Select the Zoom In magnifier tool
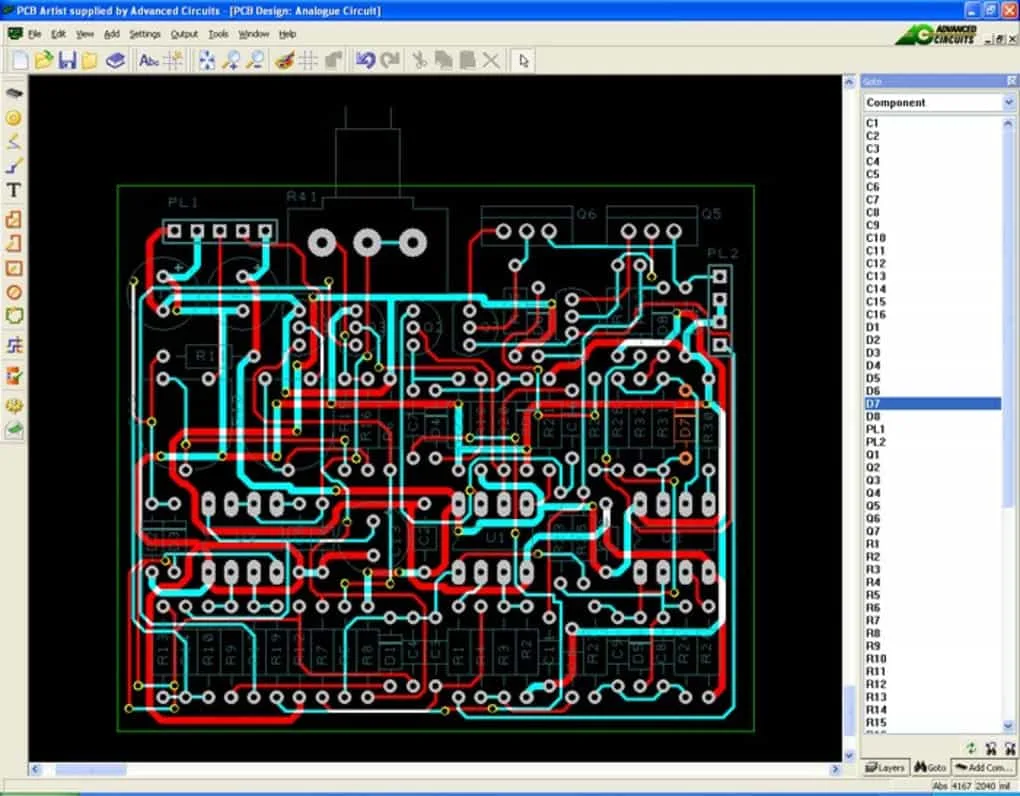 tap(233, 60)
